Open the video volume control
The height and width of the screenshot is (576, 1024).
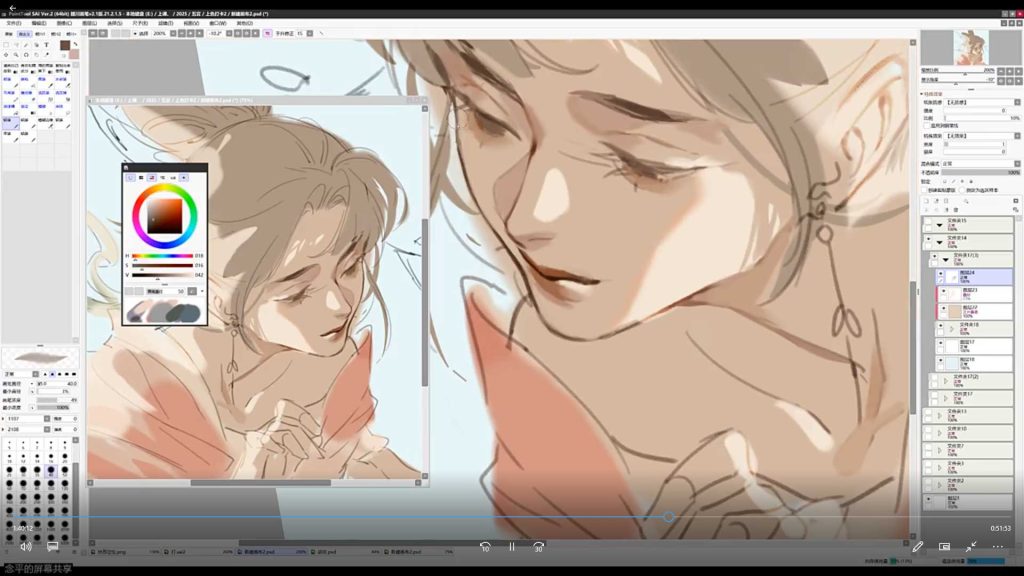pos(26,547)
